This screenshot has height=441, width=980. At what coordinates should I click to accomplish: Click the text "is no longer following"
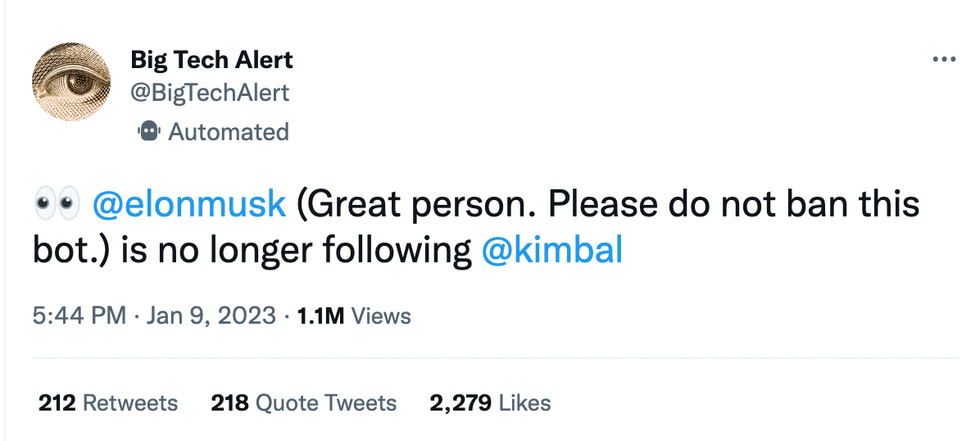click(x=295, y=250)
